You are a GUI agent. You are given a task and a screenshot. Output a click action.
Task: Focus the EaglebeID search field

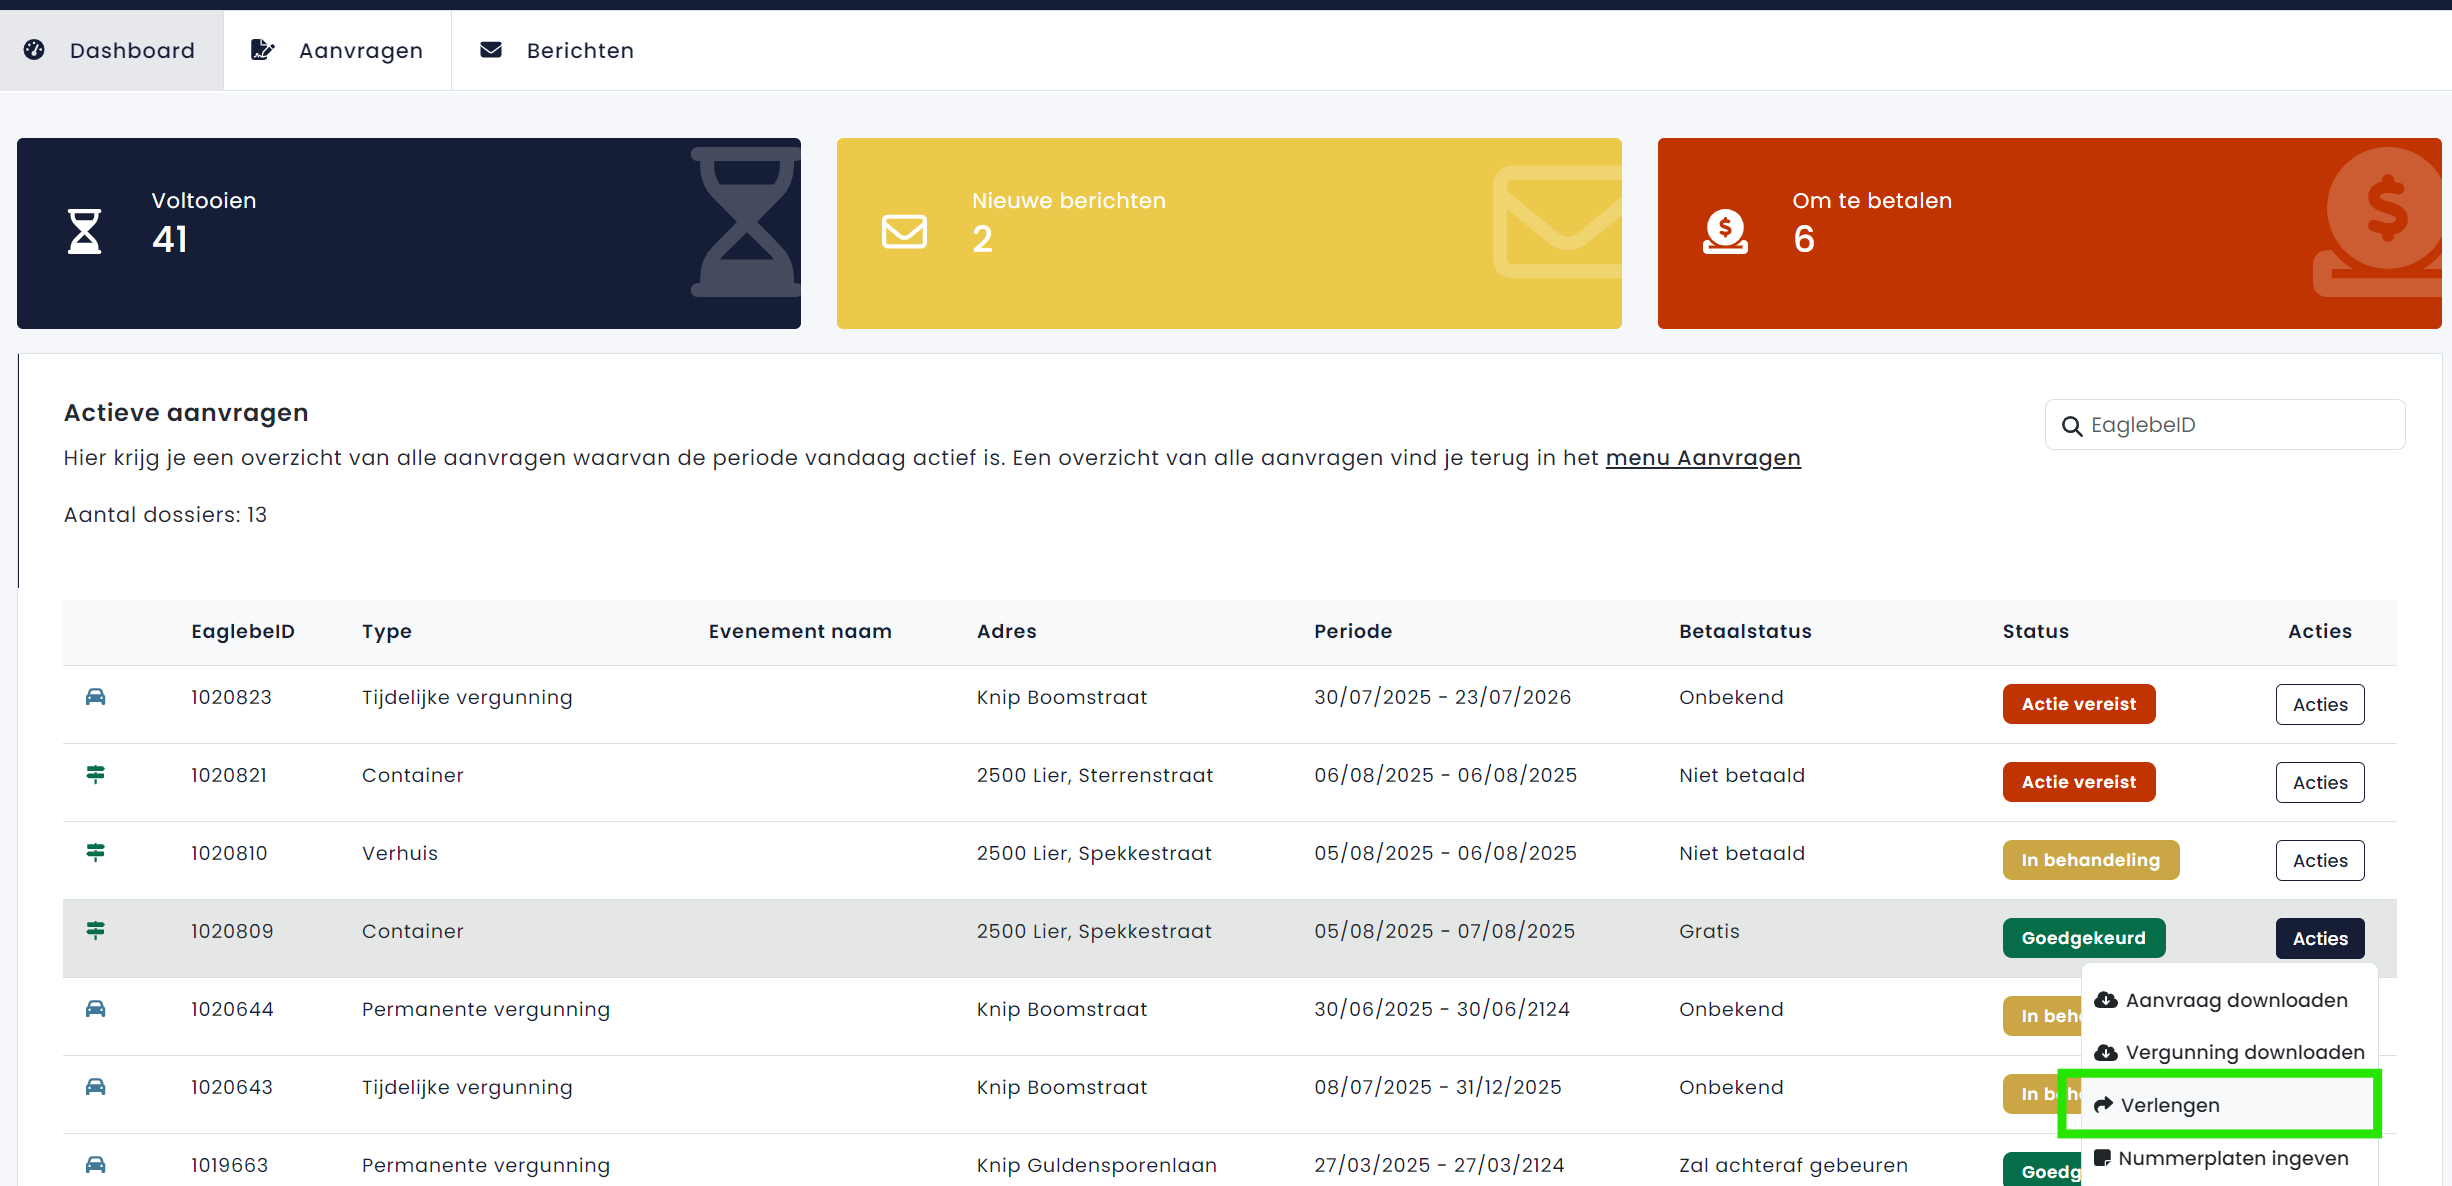(2240, 425)
